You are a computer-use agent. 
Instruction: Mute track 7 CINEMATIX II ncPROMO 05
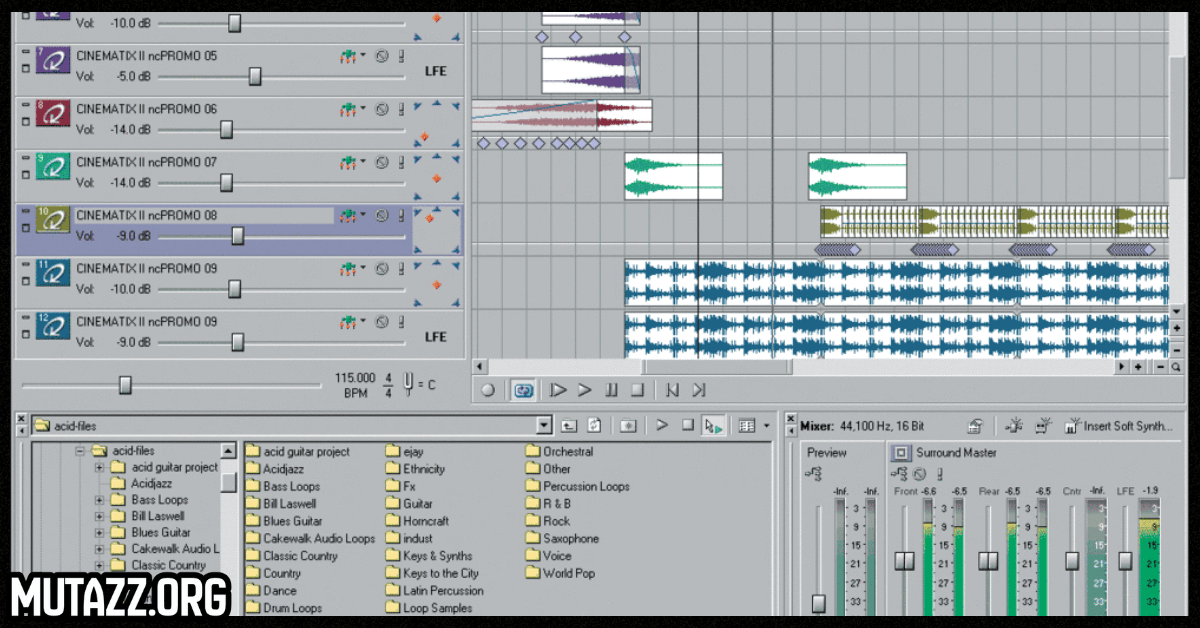[x=381, y=56]
